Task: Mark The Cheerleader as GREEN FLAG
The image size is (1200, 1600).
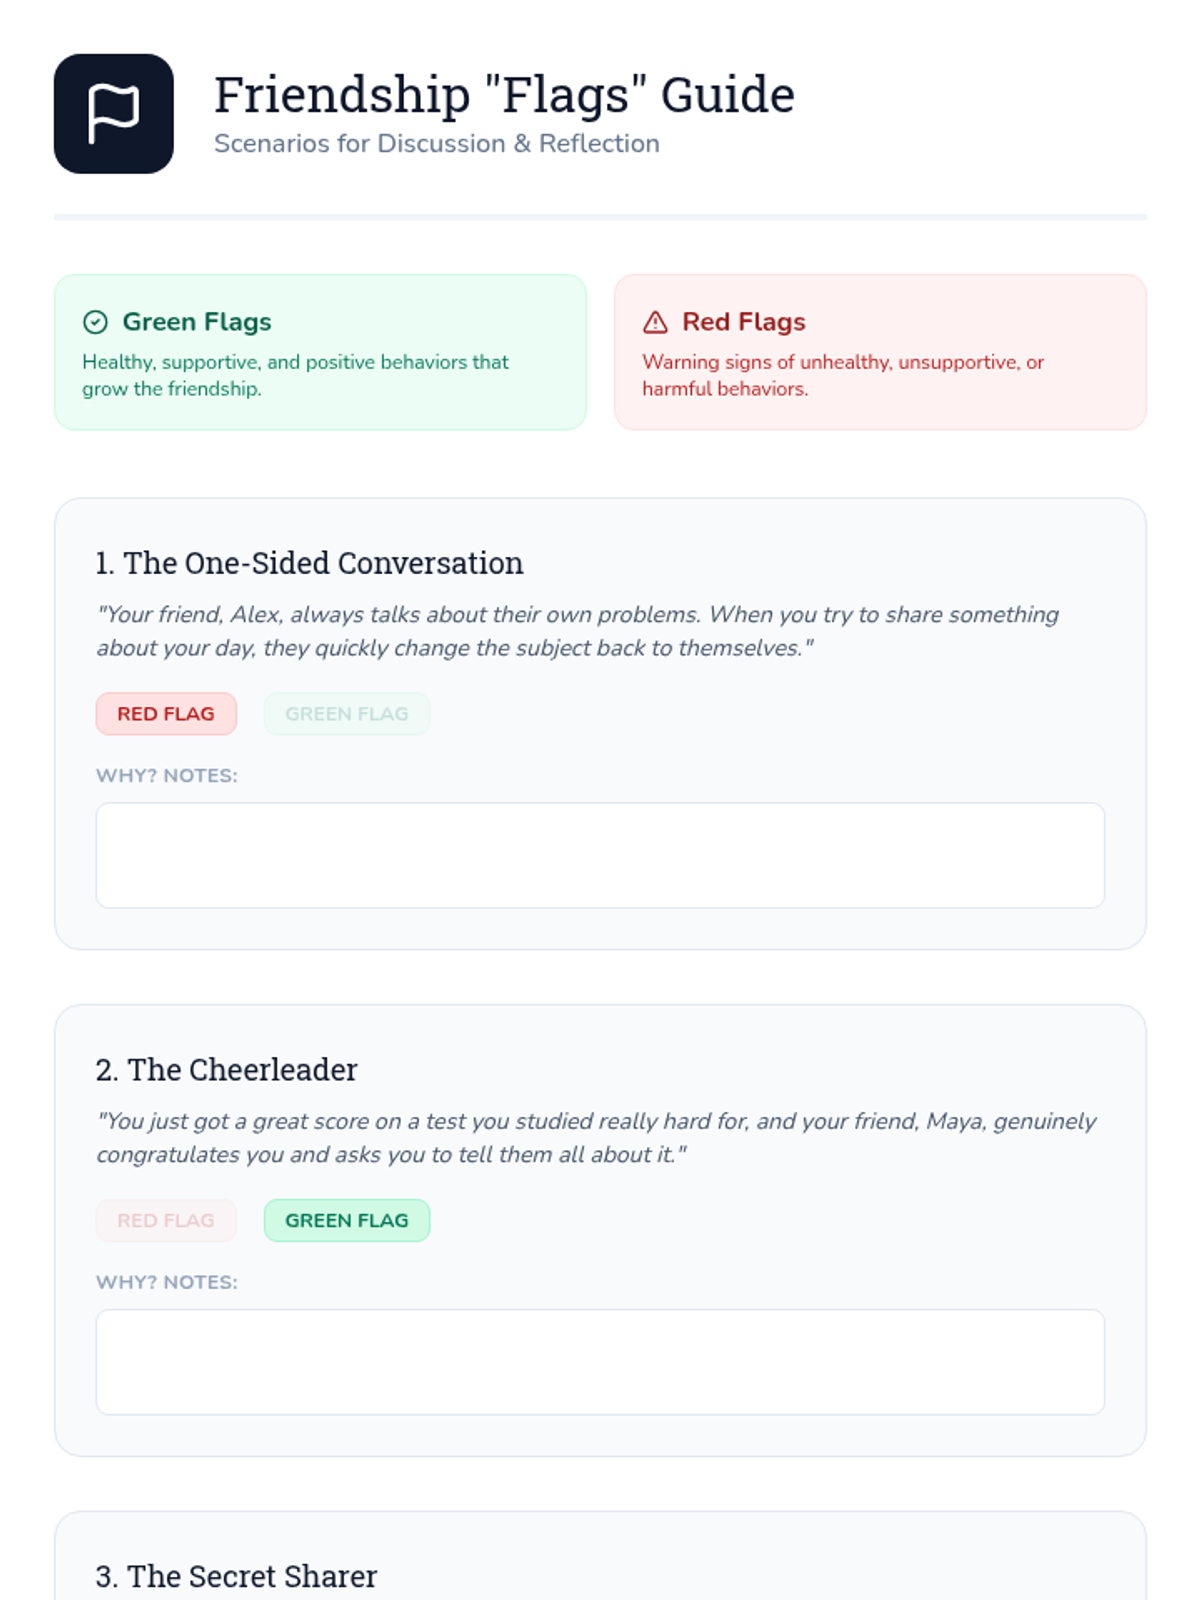Action: [x=346, y=1220]
